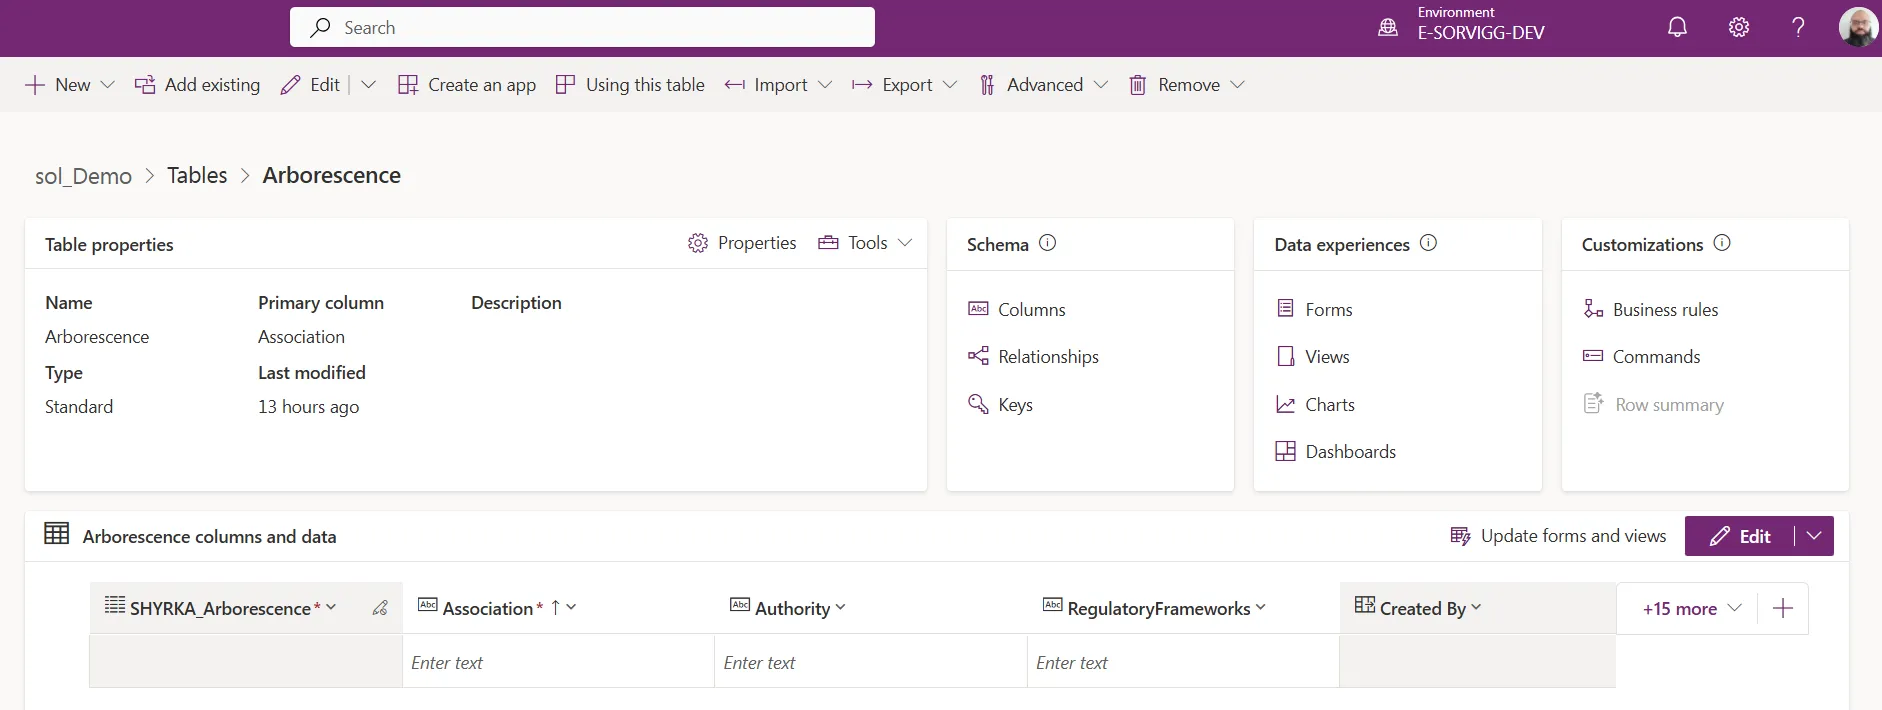Click Using this table
The width and height of the screenshot is (1882, 710).
pyautogui.click(x=630, y=85)
